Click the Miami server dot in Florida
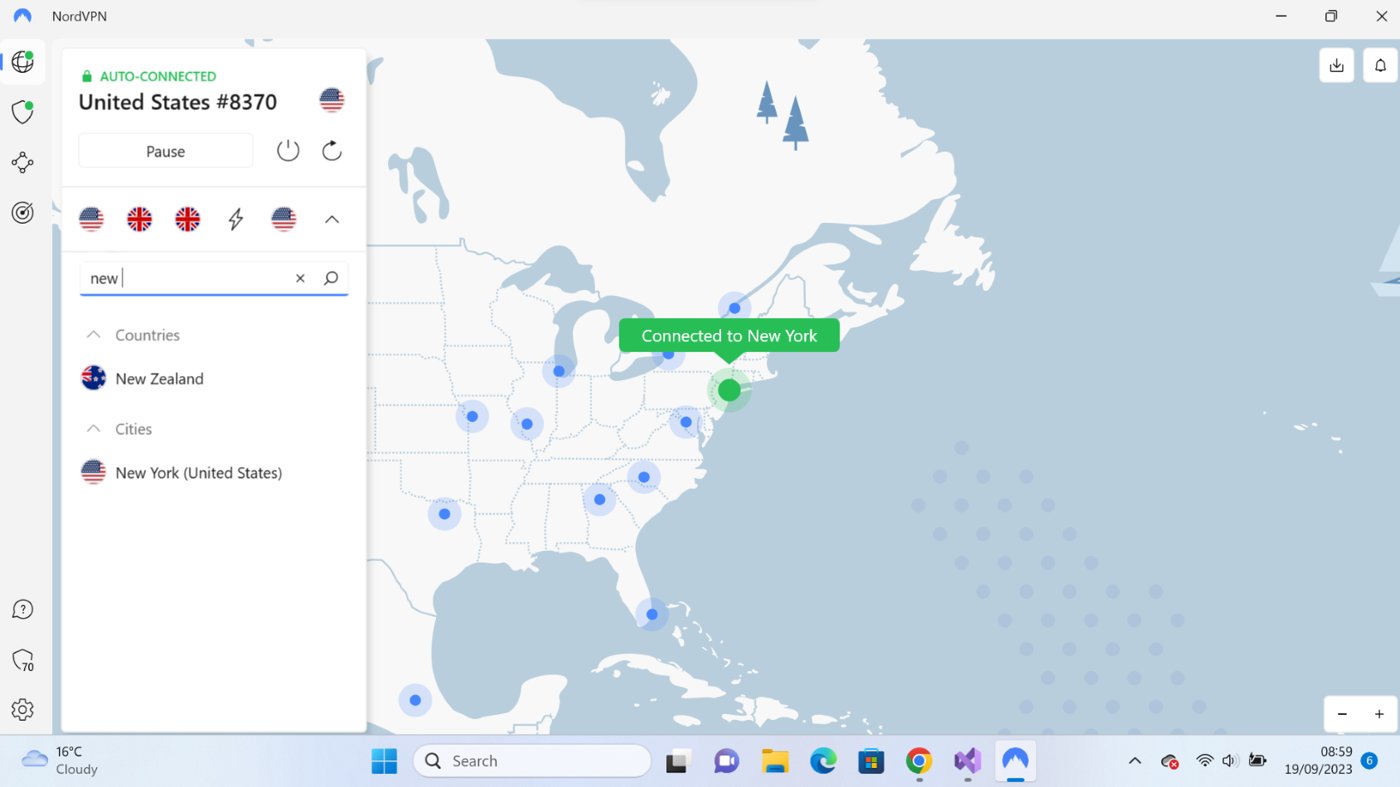 652,614
